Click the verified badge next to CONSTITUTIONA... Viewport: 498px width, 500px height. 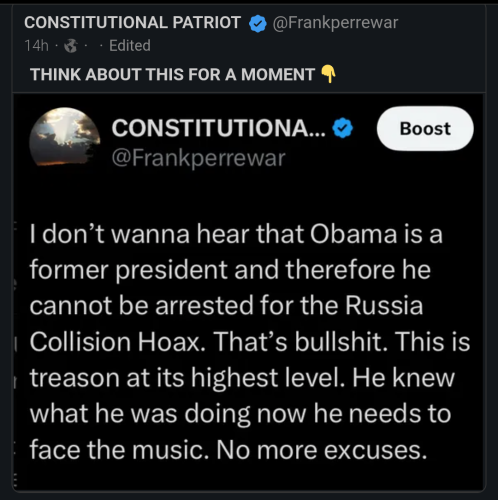coord(342,128)
